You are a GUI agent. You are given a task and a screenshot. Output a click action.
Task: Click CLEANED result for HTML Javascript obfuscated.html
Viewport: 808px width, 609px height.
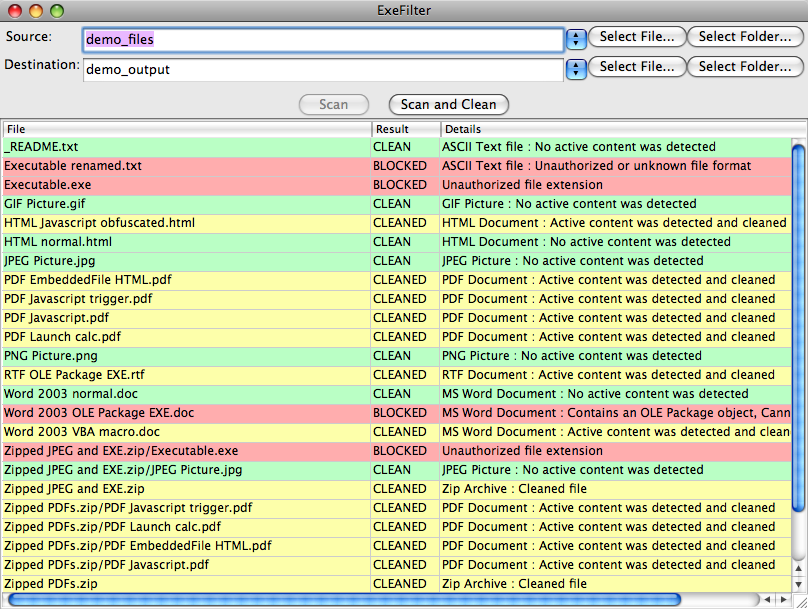coord(400,223)
